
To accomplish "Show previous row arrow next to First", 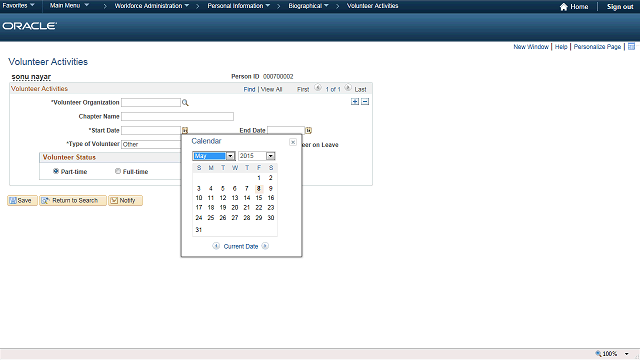I will coord(318,88).
